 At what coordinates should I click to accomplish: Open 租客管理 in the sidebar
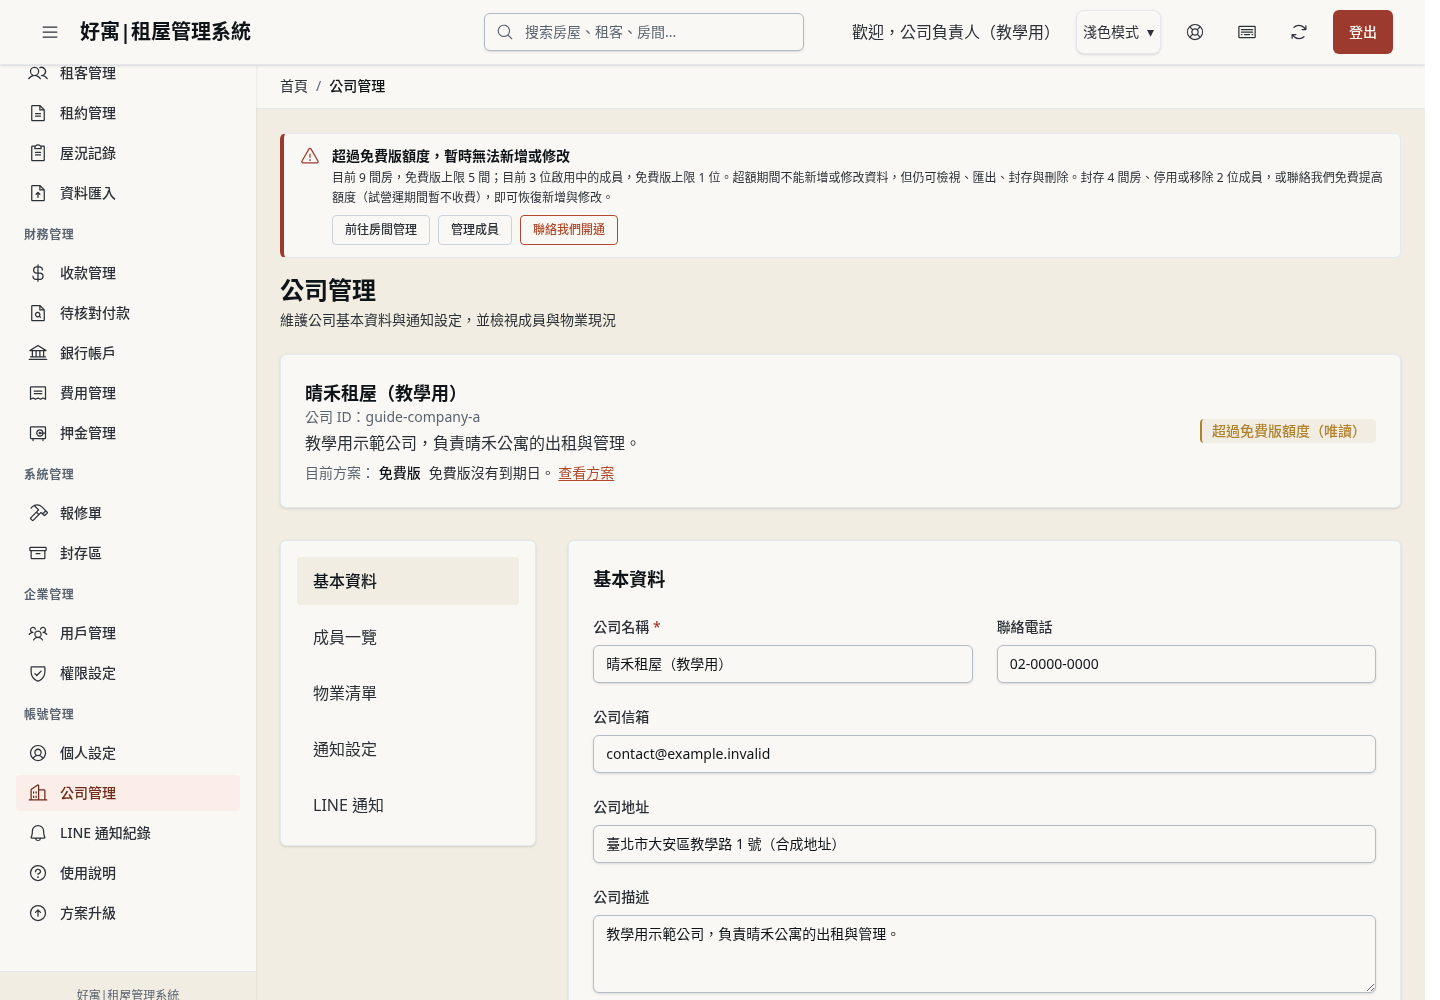pos(128,73)
